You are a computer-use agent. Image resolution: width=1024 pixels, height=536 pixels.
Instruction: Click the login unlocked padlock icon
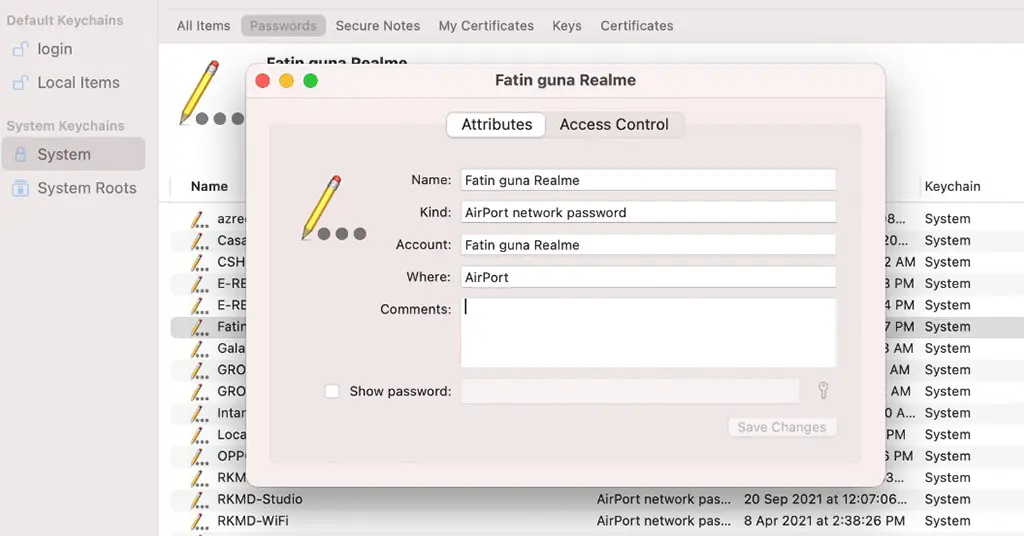click(21, 49)
